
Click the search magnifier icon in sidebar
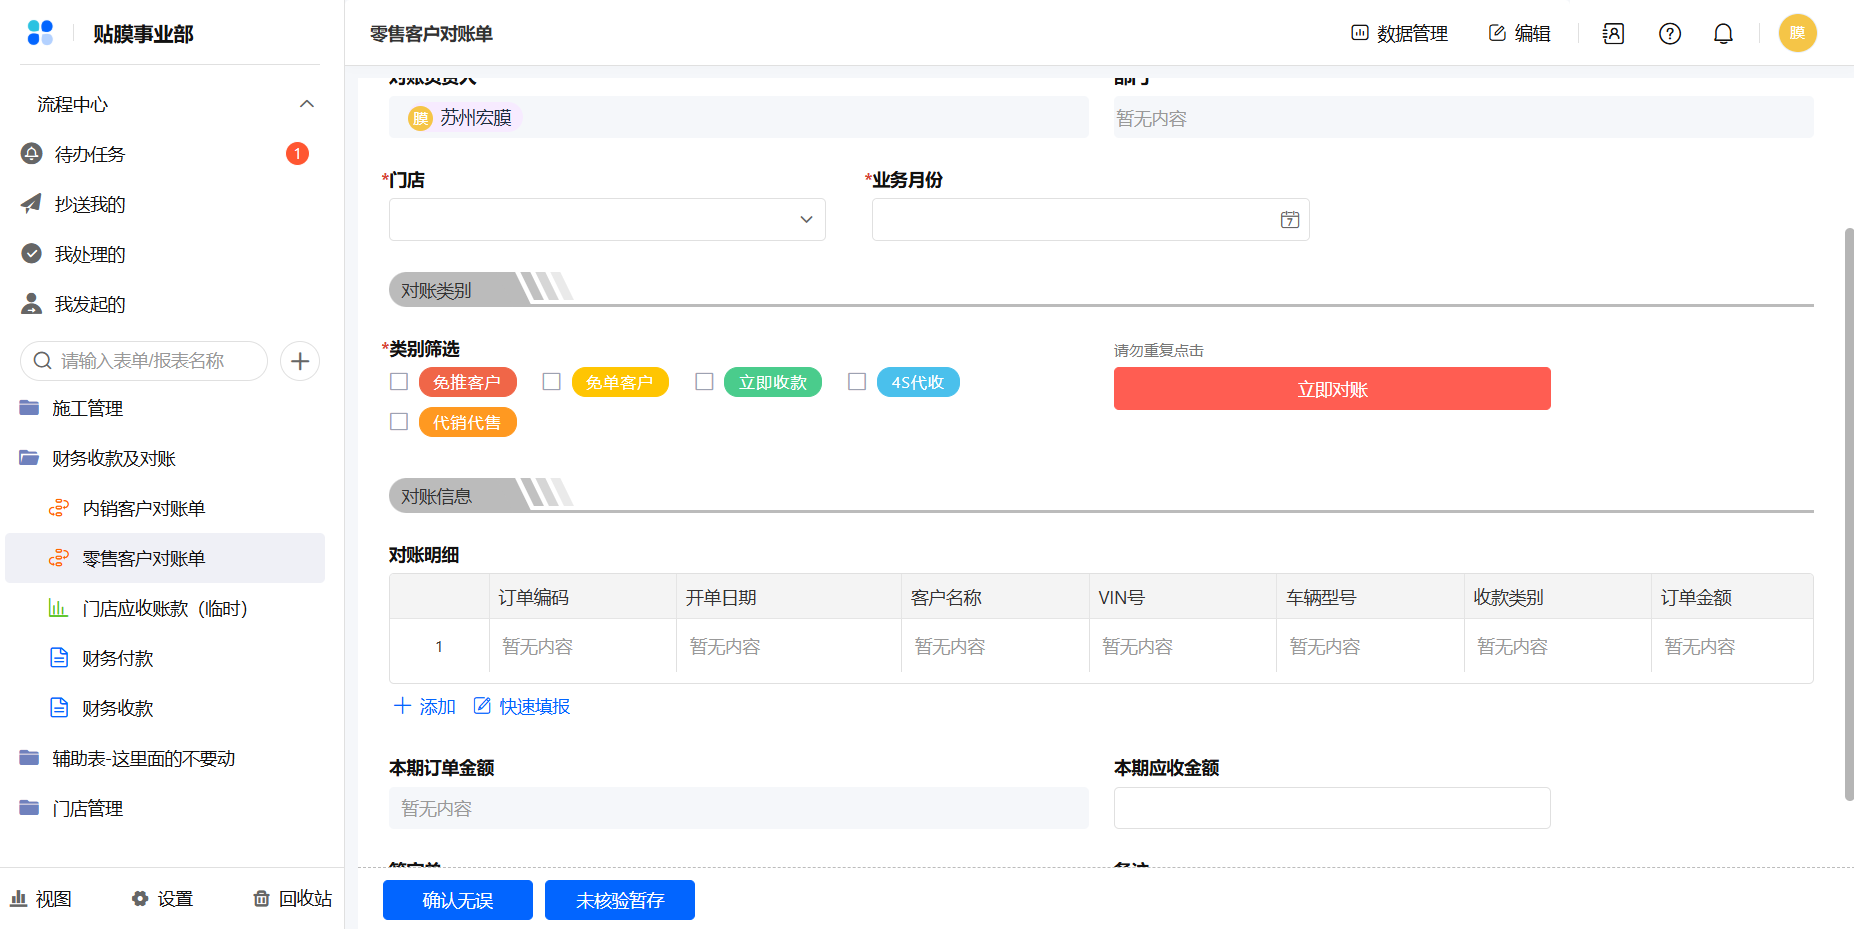click(43, 361)
